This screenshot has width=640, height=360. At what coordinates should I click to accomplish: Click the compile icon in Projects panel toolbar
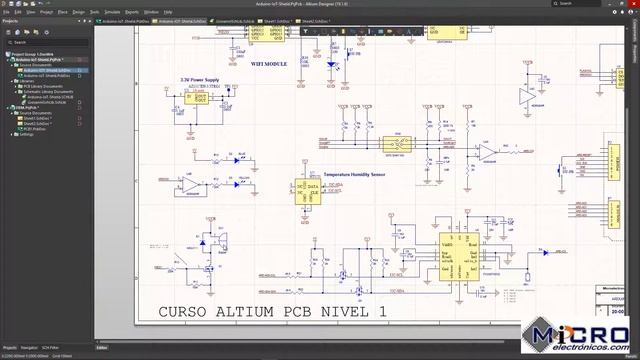click(18, 32)
